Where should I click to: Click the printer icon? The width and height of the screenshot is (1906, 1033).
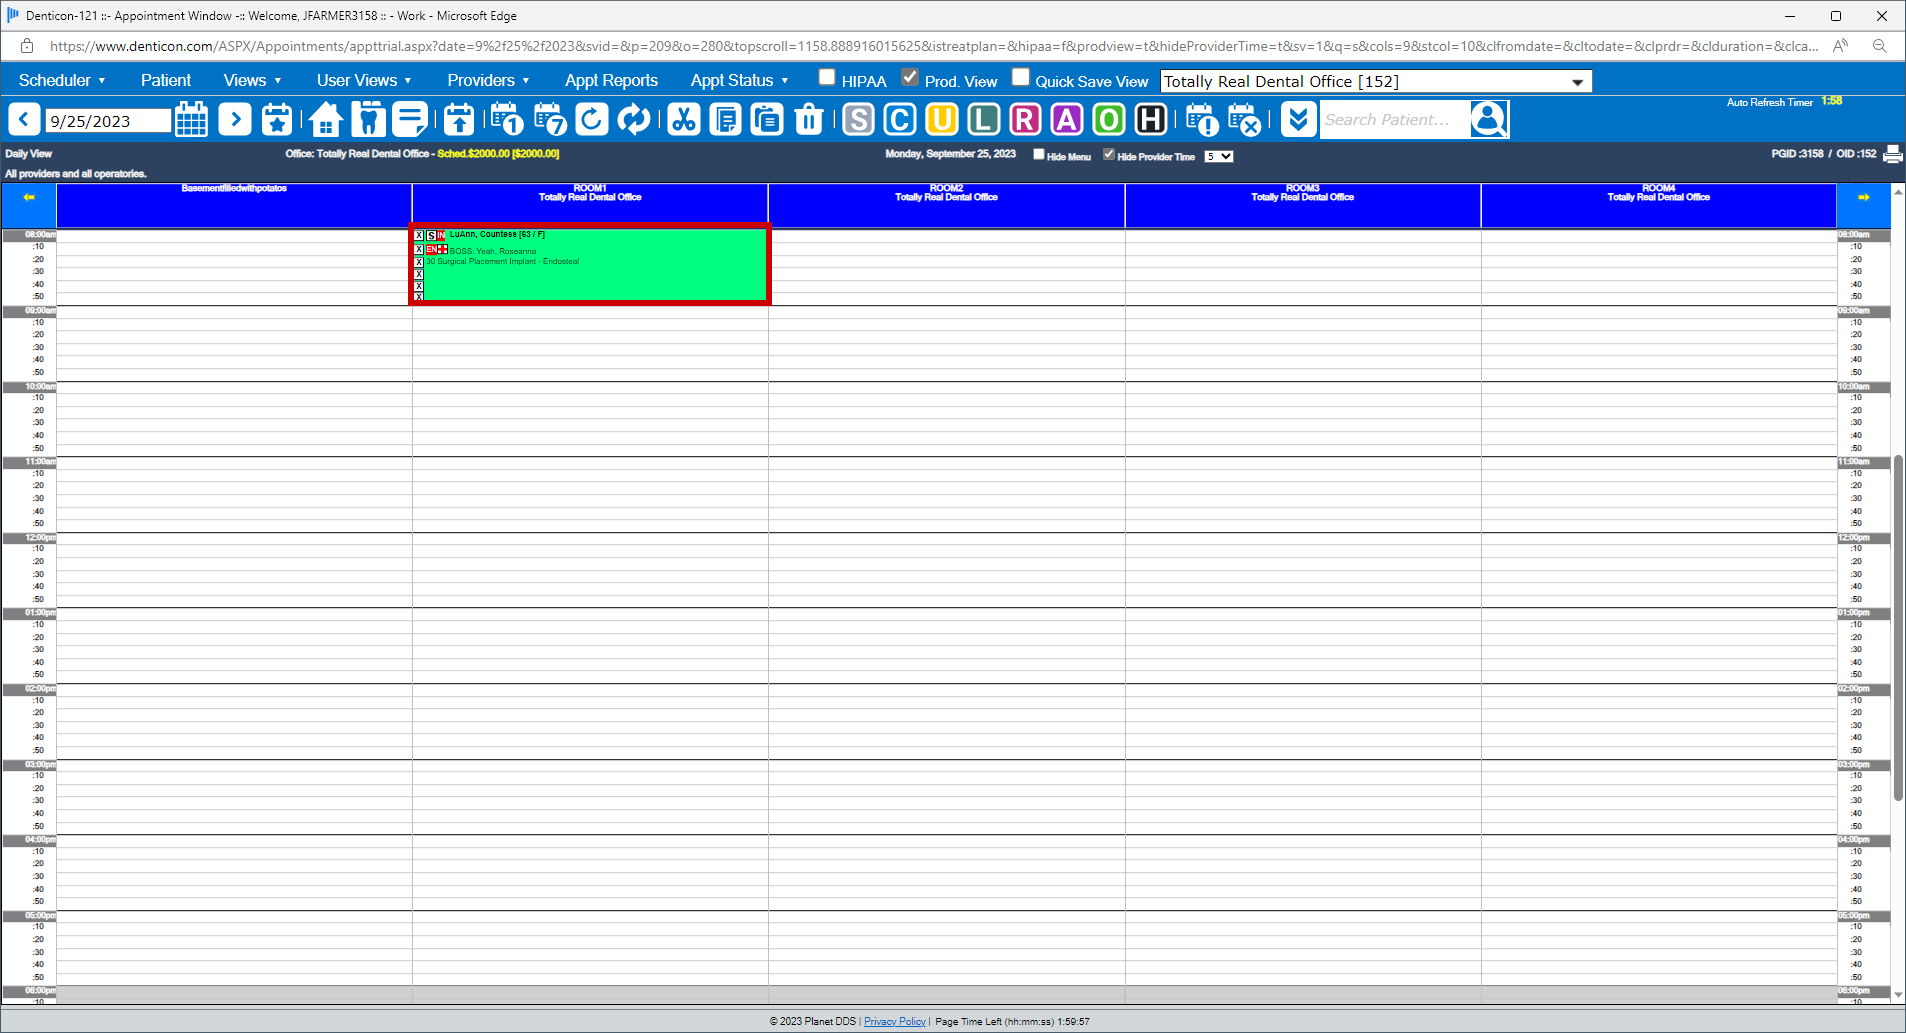pyautogui.click(x=1893, y=154)
